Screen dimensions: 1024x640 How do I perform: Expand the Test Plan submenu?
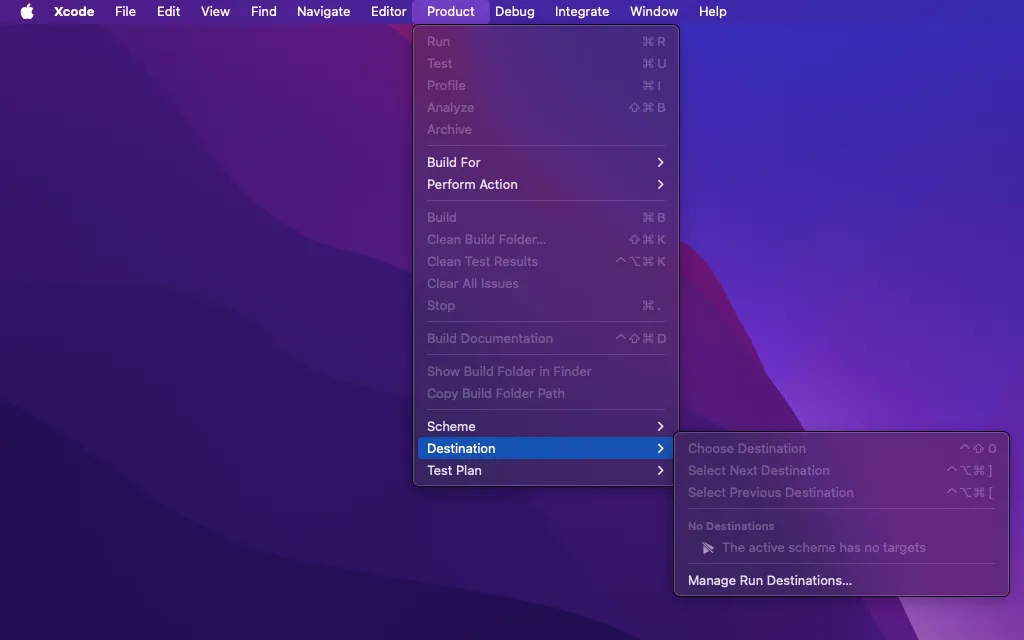pos(545,470)
